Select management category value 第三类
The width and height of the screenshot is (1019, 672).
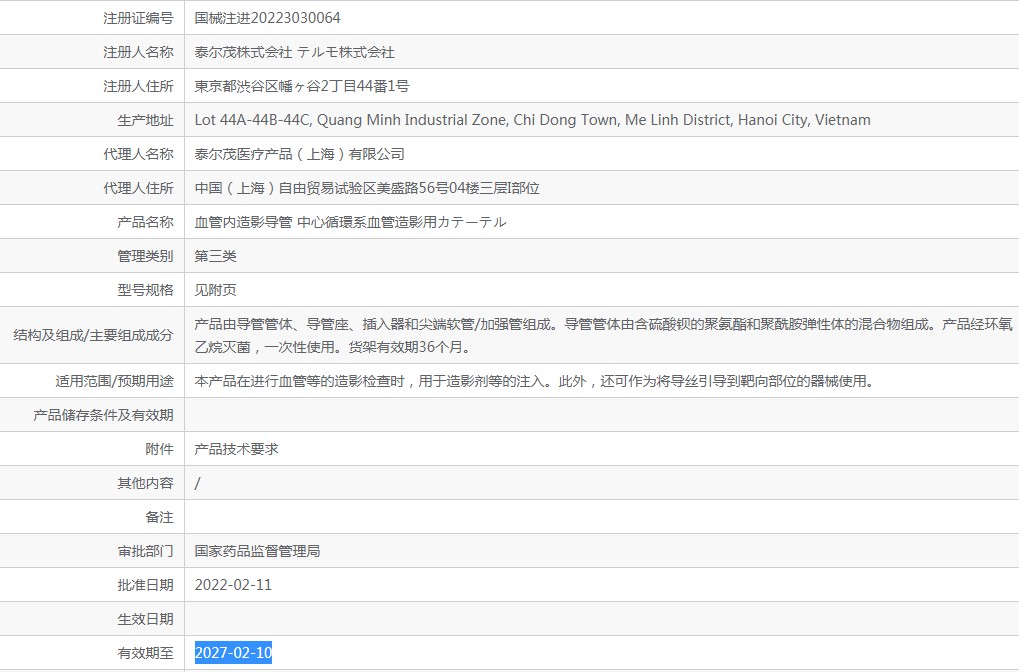point(215,256)
